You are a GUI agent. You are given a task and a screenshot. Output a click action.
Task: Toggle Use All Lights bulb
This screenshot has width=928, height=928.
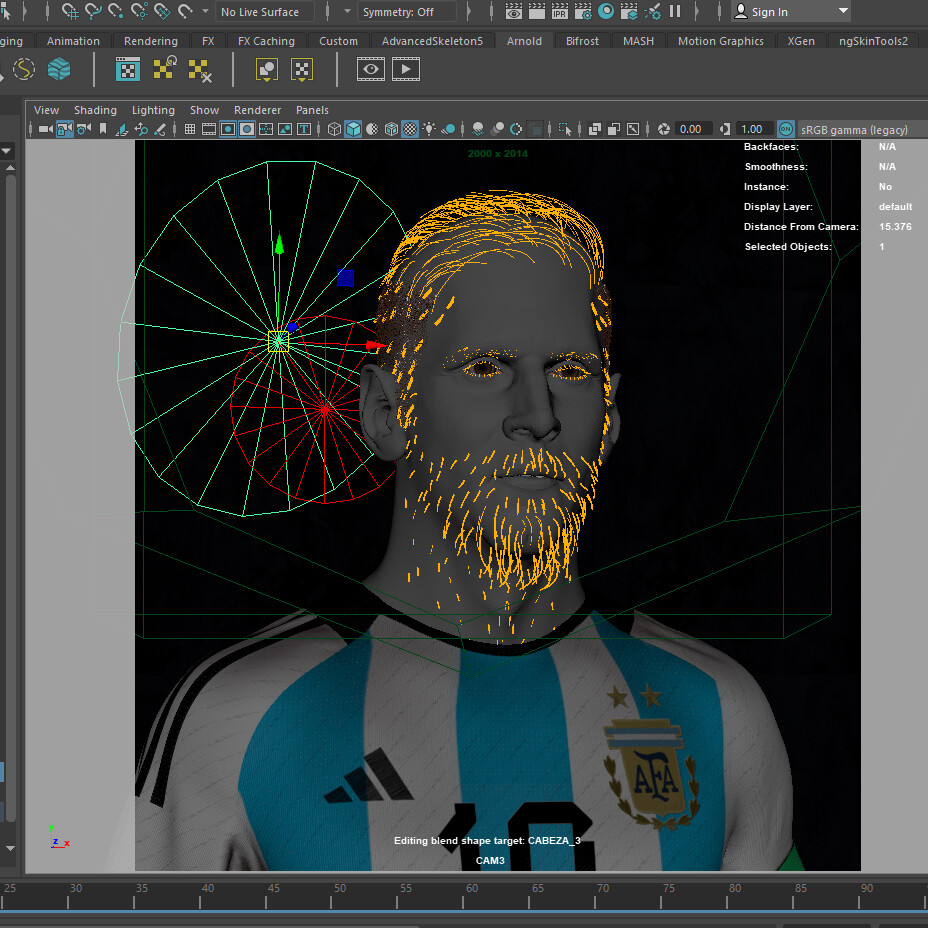429,129
